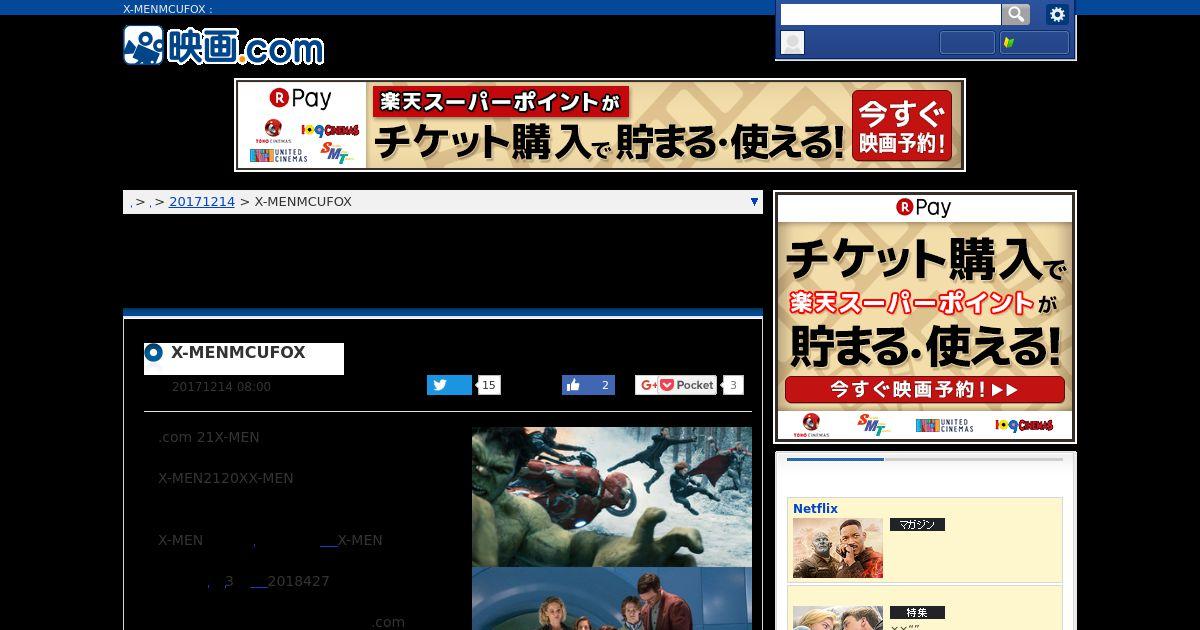Click the blank button left of the leaf button
The image size is (1200, 630).
click(x=967, y=42)
